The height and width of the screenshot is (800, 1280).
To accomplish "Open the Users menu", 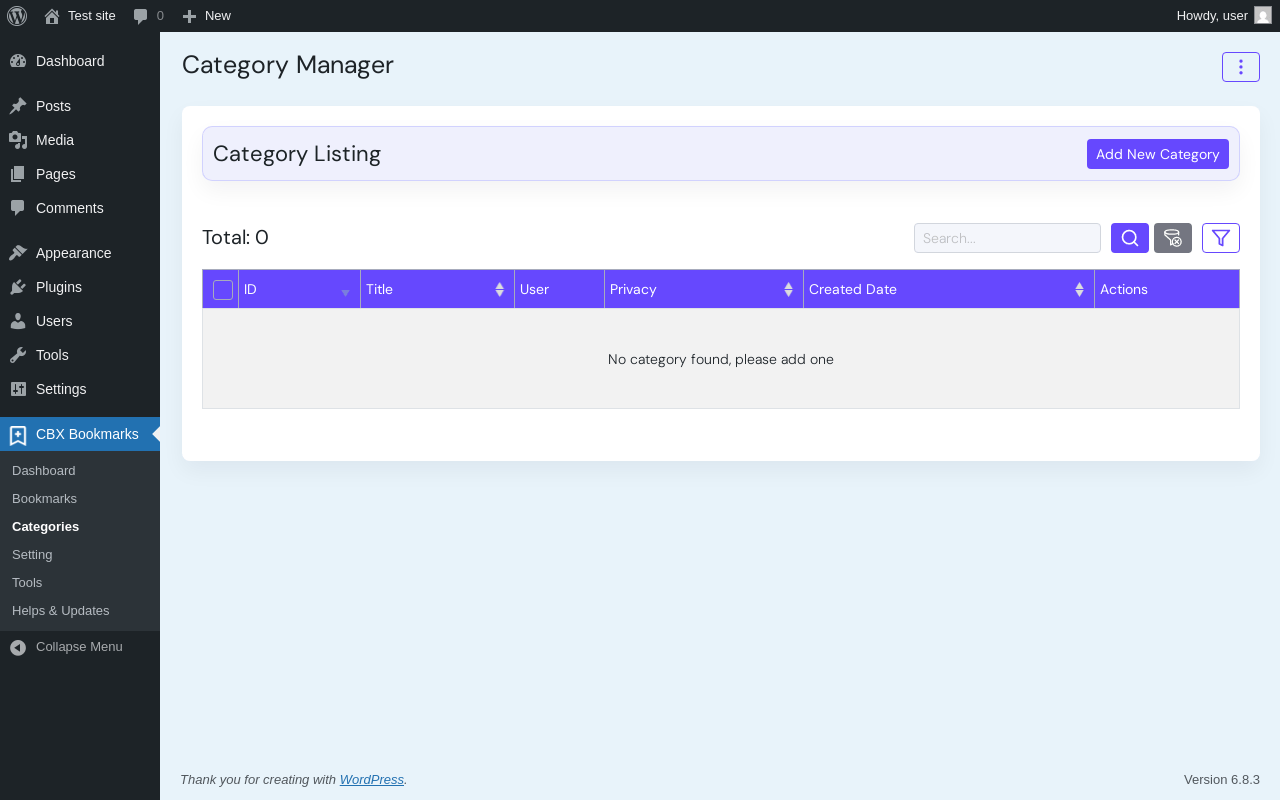I will (x=80, y=321).
